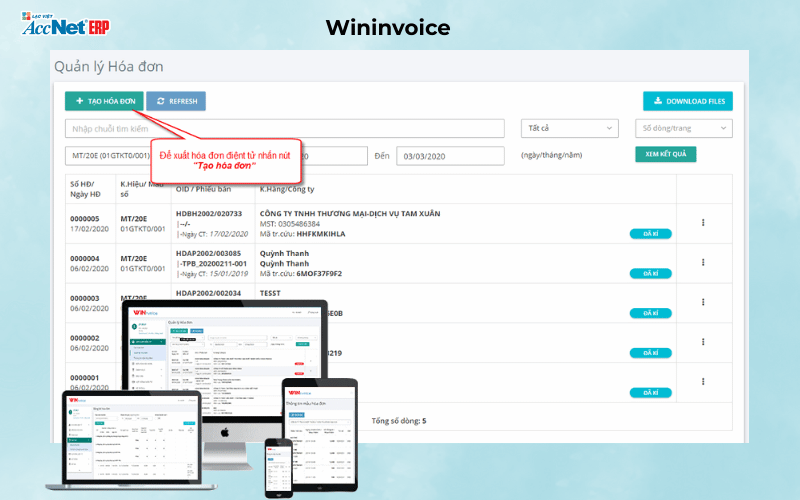Open three-dot menu for invoice 0000004
Image resolution: width=800 pixels, height=500 pixels.
coord(703,262)
